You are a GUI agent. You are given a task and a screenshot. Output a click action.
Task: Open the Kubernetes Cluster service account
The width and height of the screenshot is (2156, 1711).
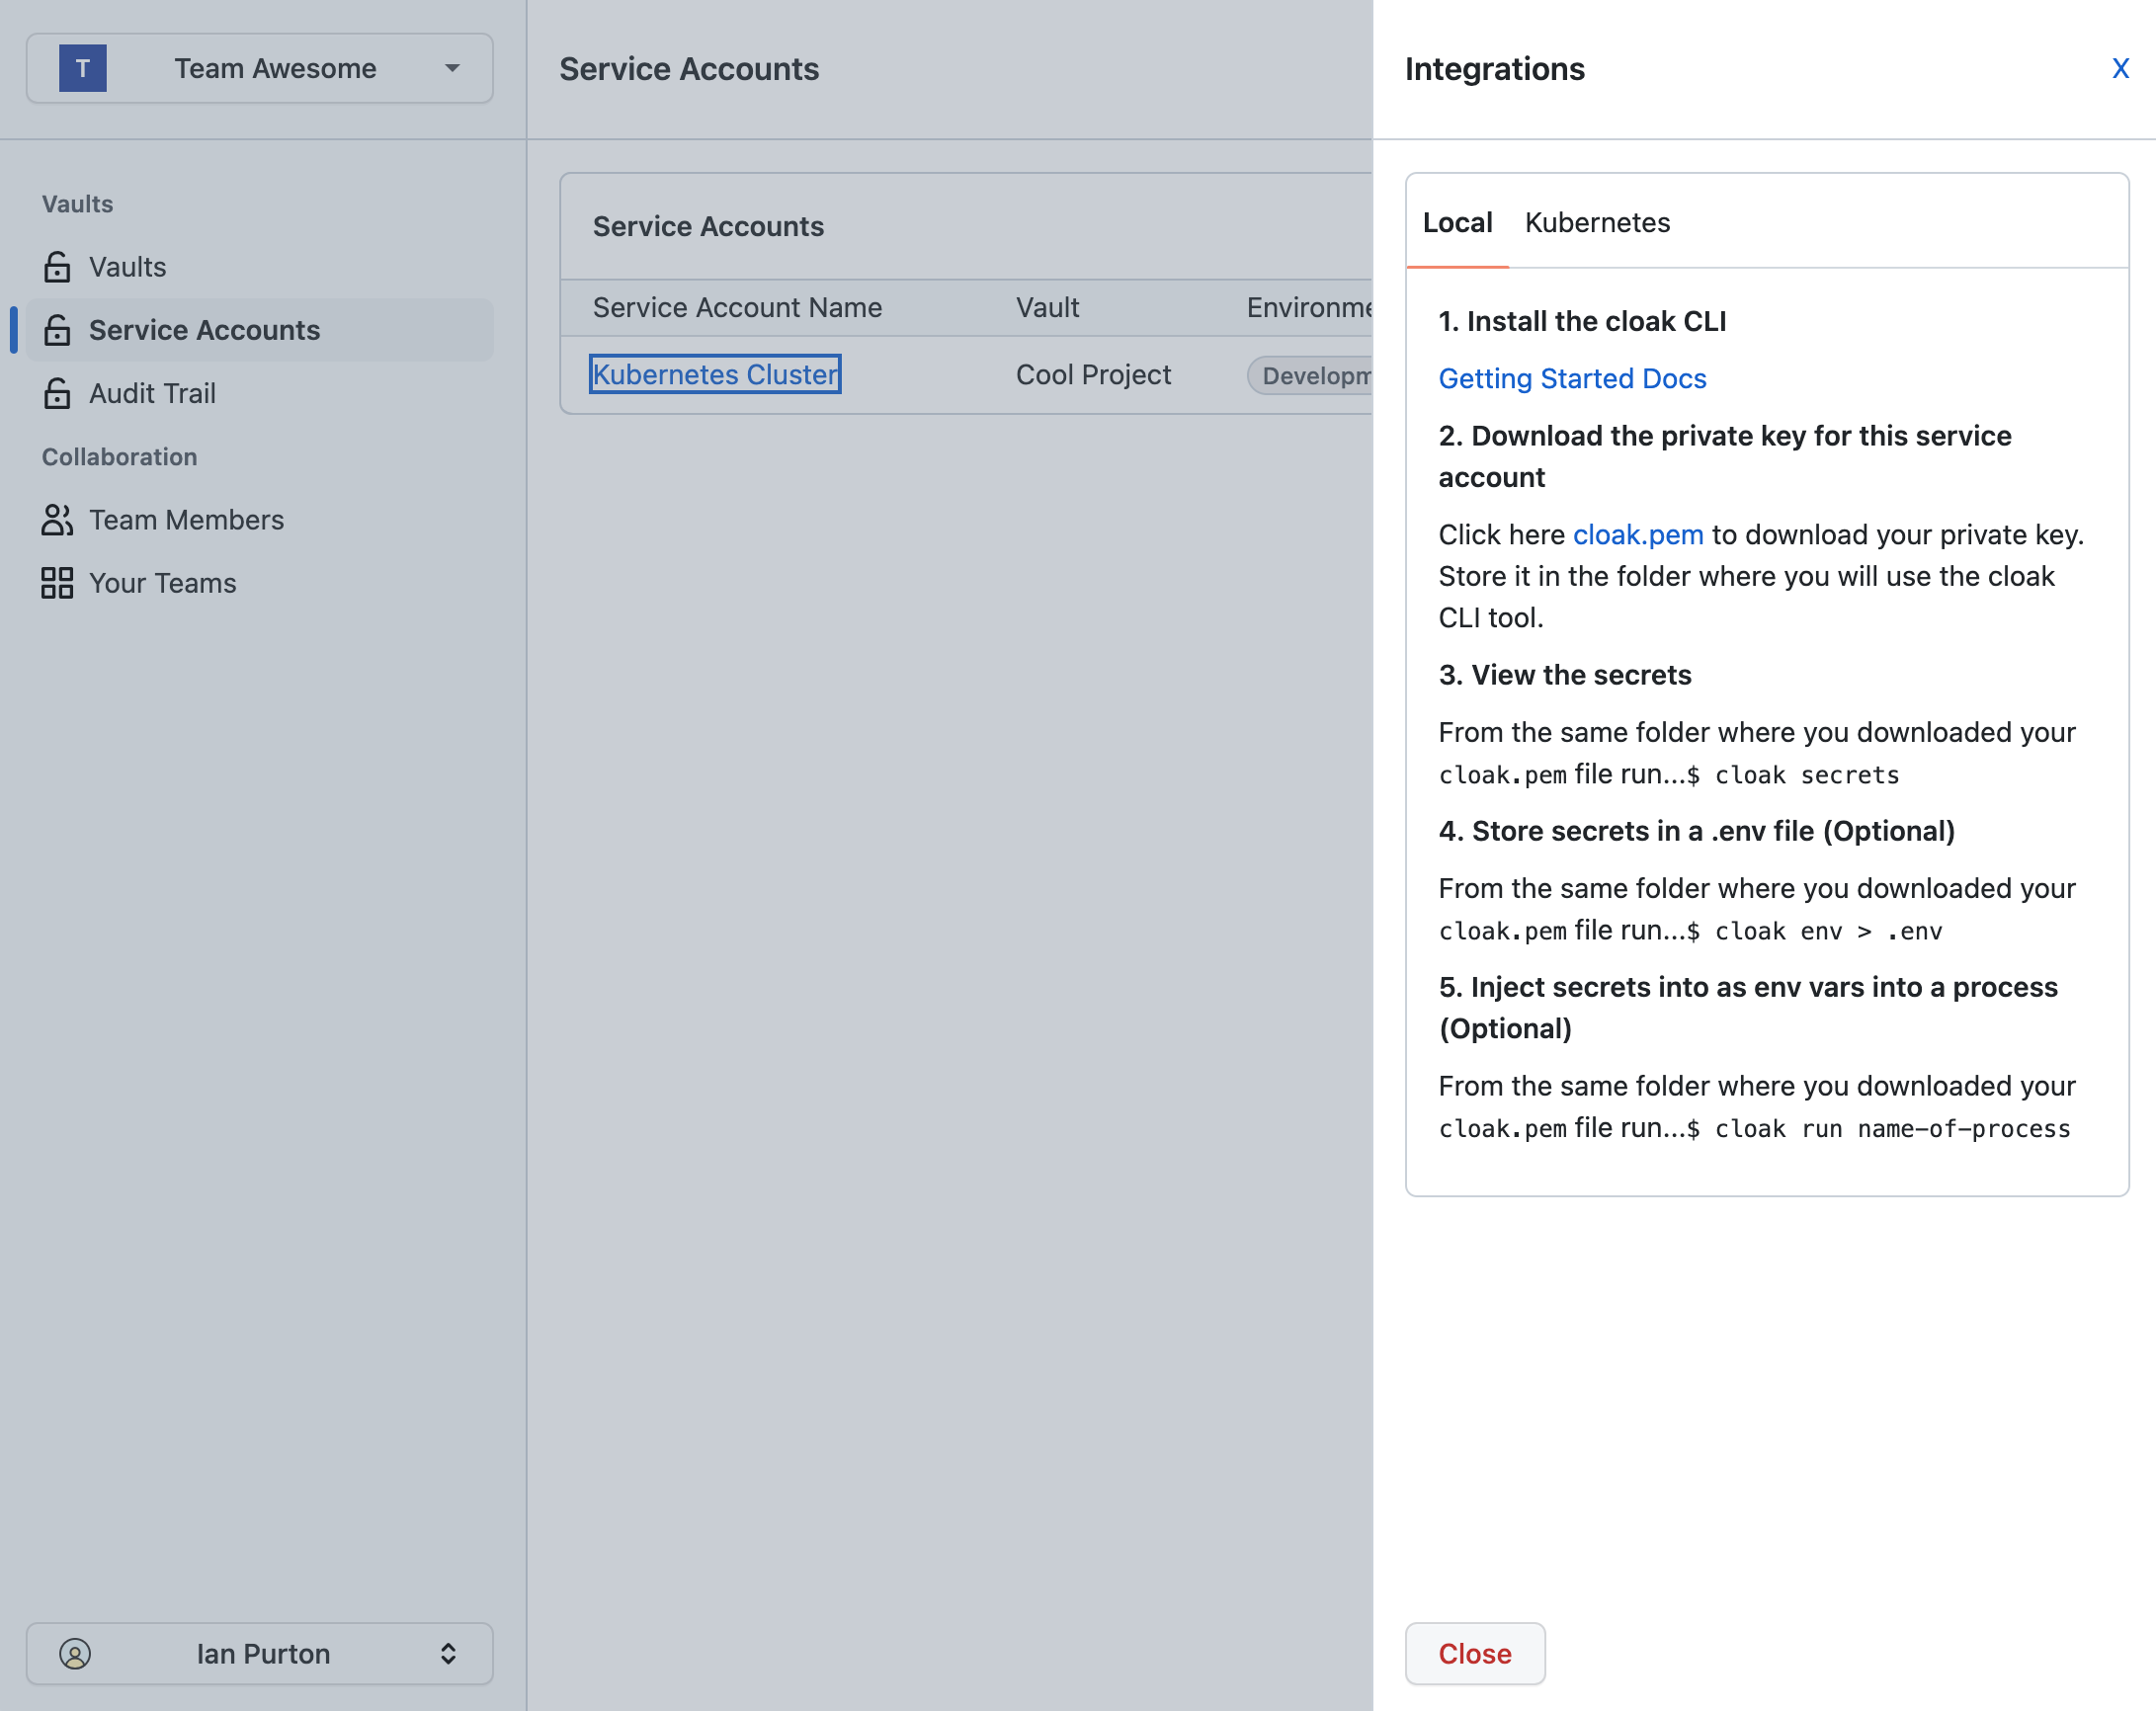point(714,374)
